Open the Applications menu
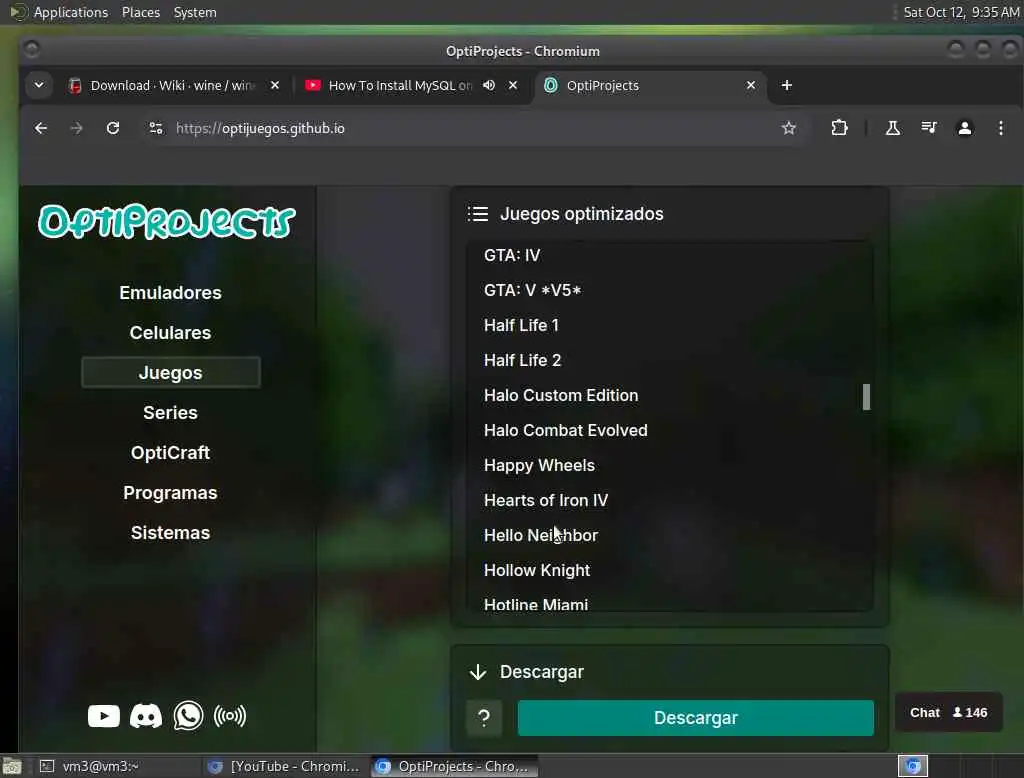The width and height of the screenshot is (1024, 778). pos(71,12)
